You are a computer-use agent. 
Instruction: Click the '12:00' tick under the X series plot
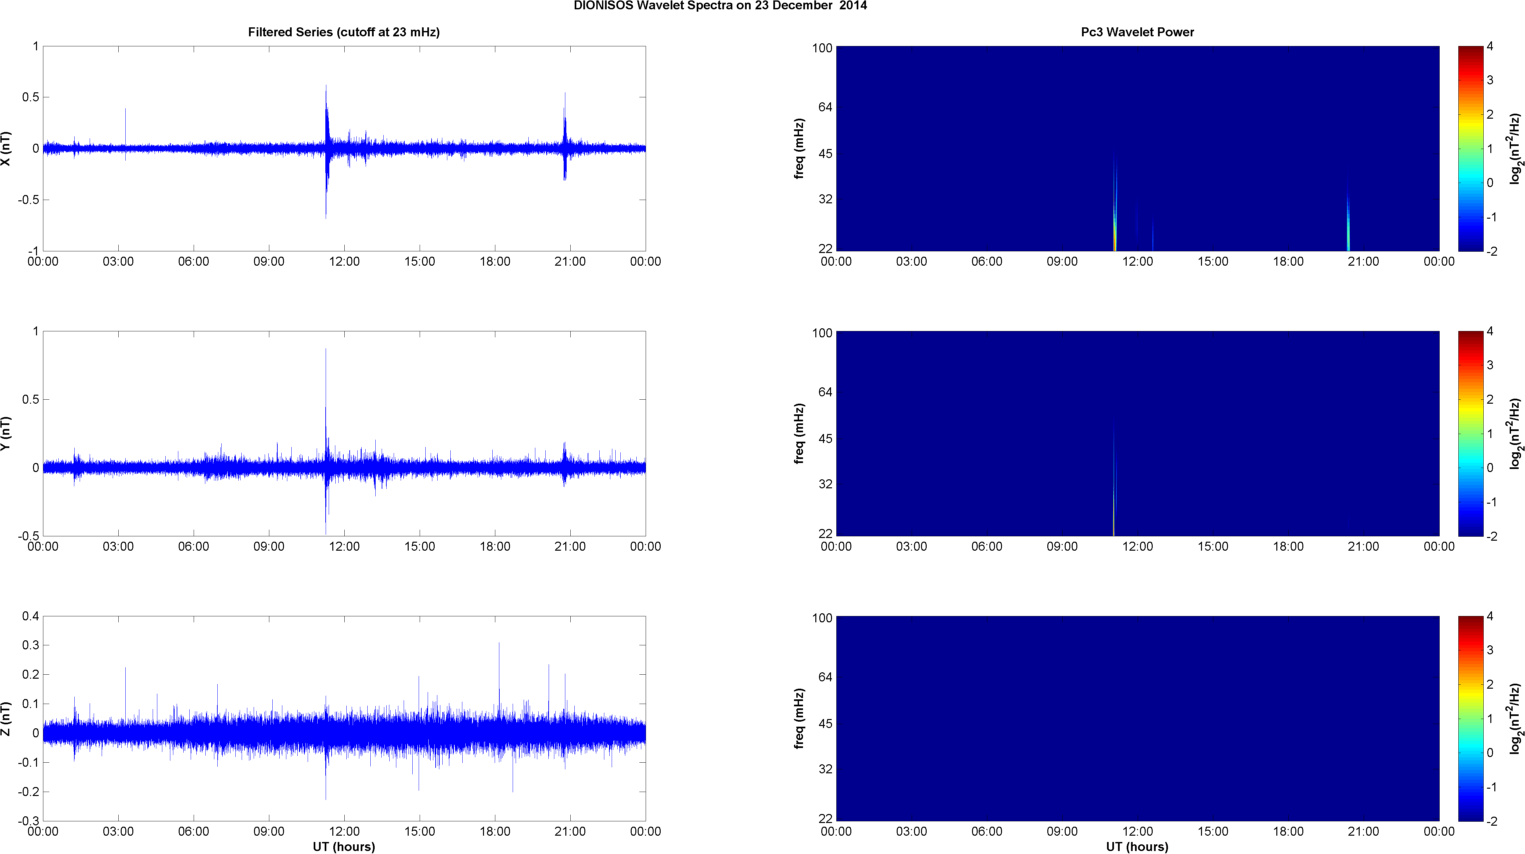coord(344,262)
